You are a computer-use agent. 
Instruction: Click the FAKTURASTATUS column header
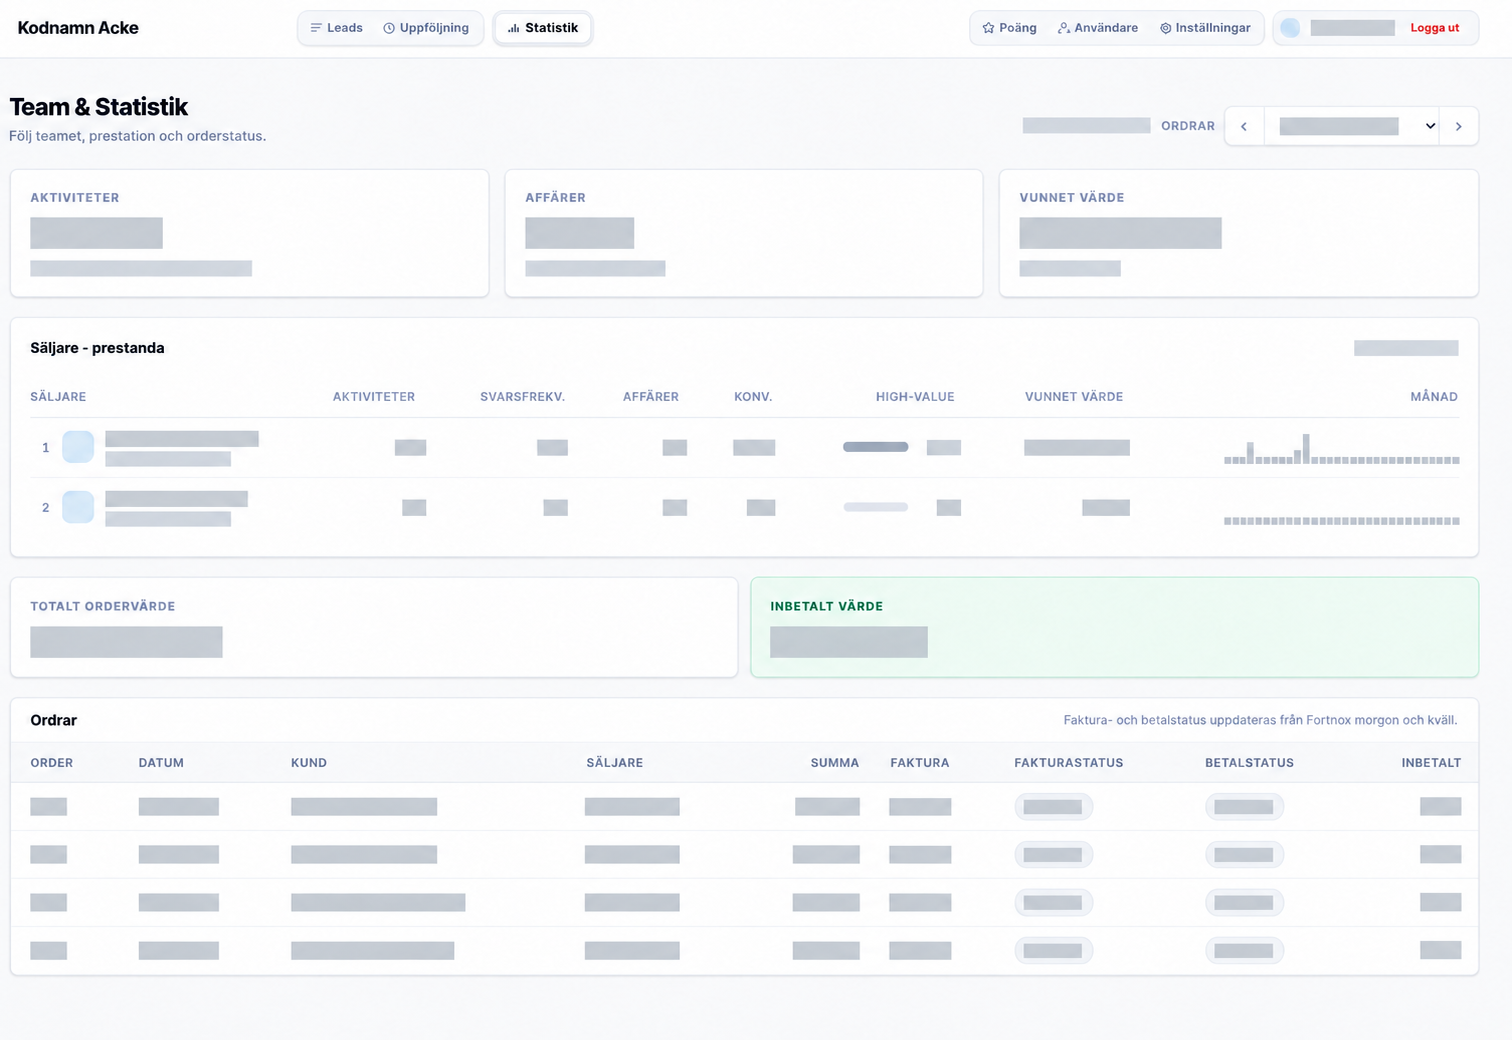click(x=1069, y=762)
